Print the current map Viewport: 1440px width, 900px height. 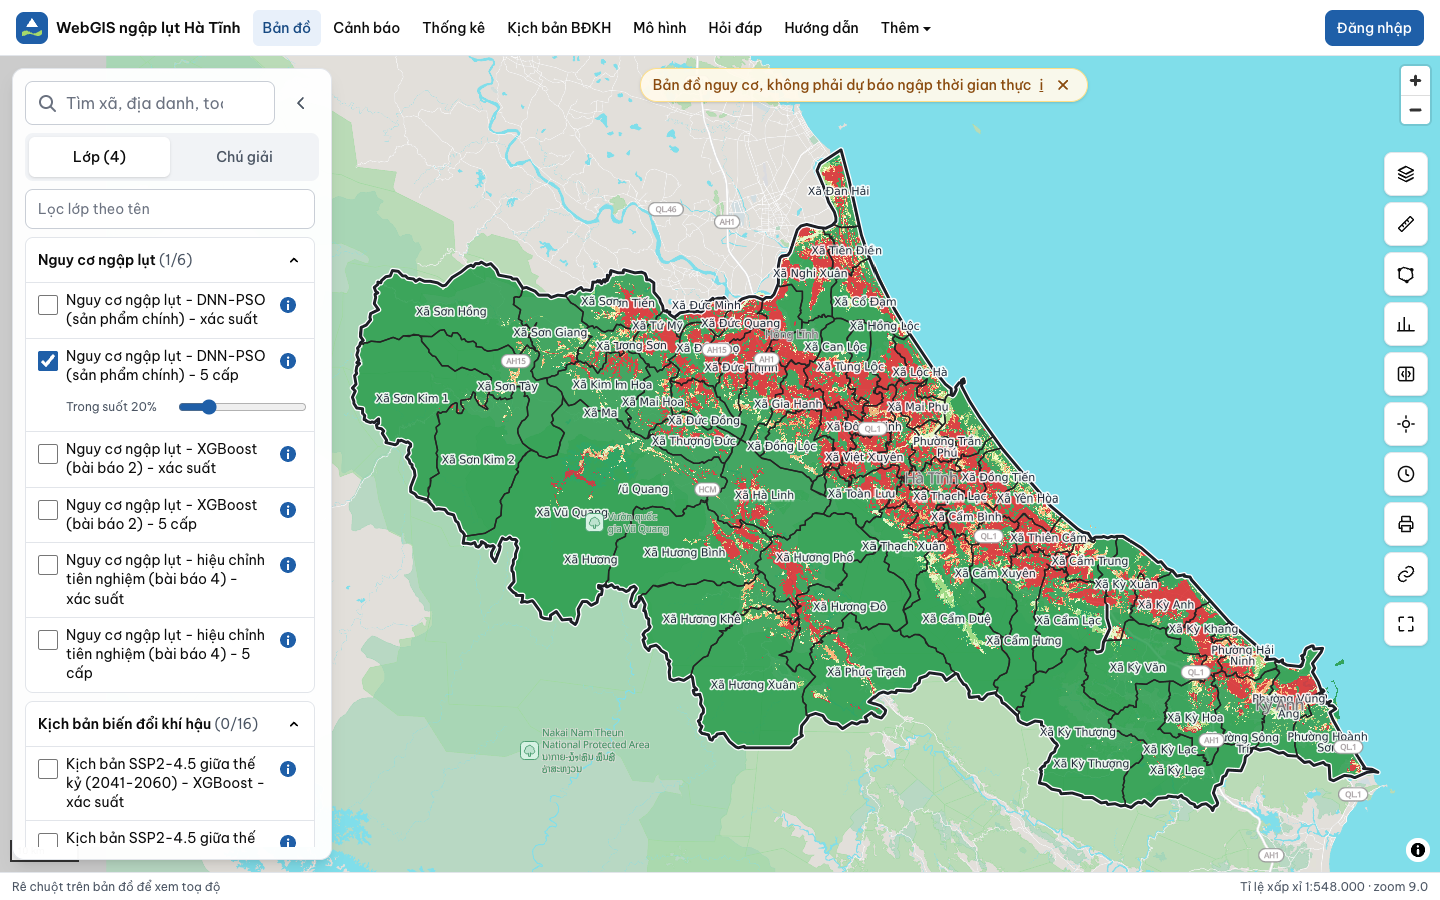pyautogui.click(x=1406, y=524)
